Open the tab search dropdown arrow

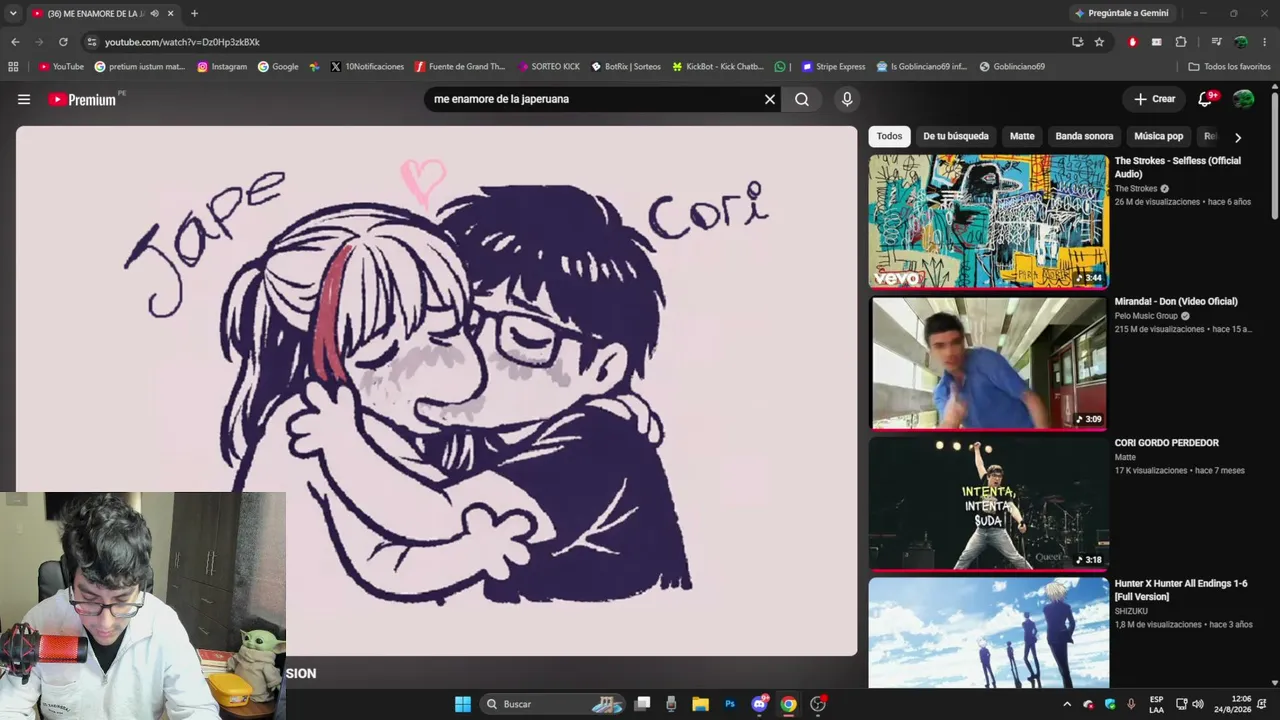coord(13,13)
